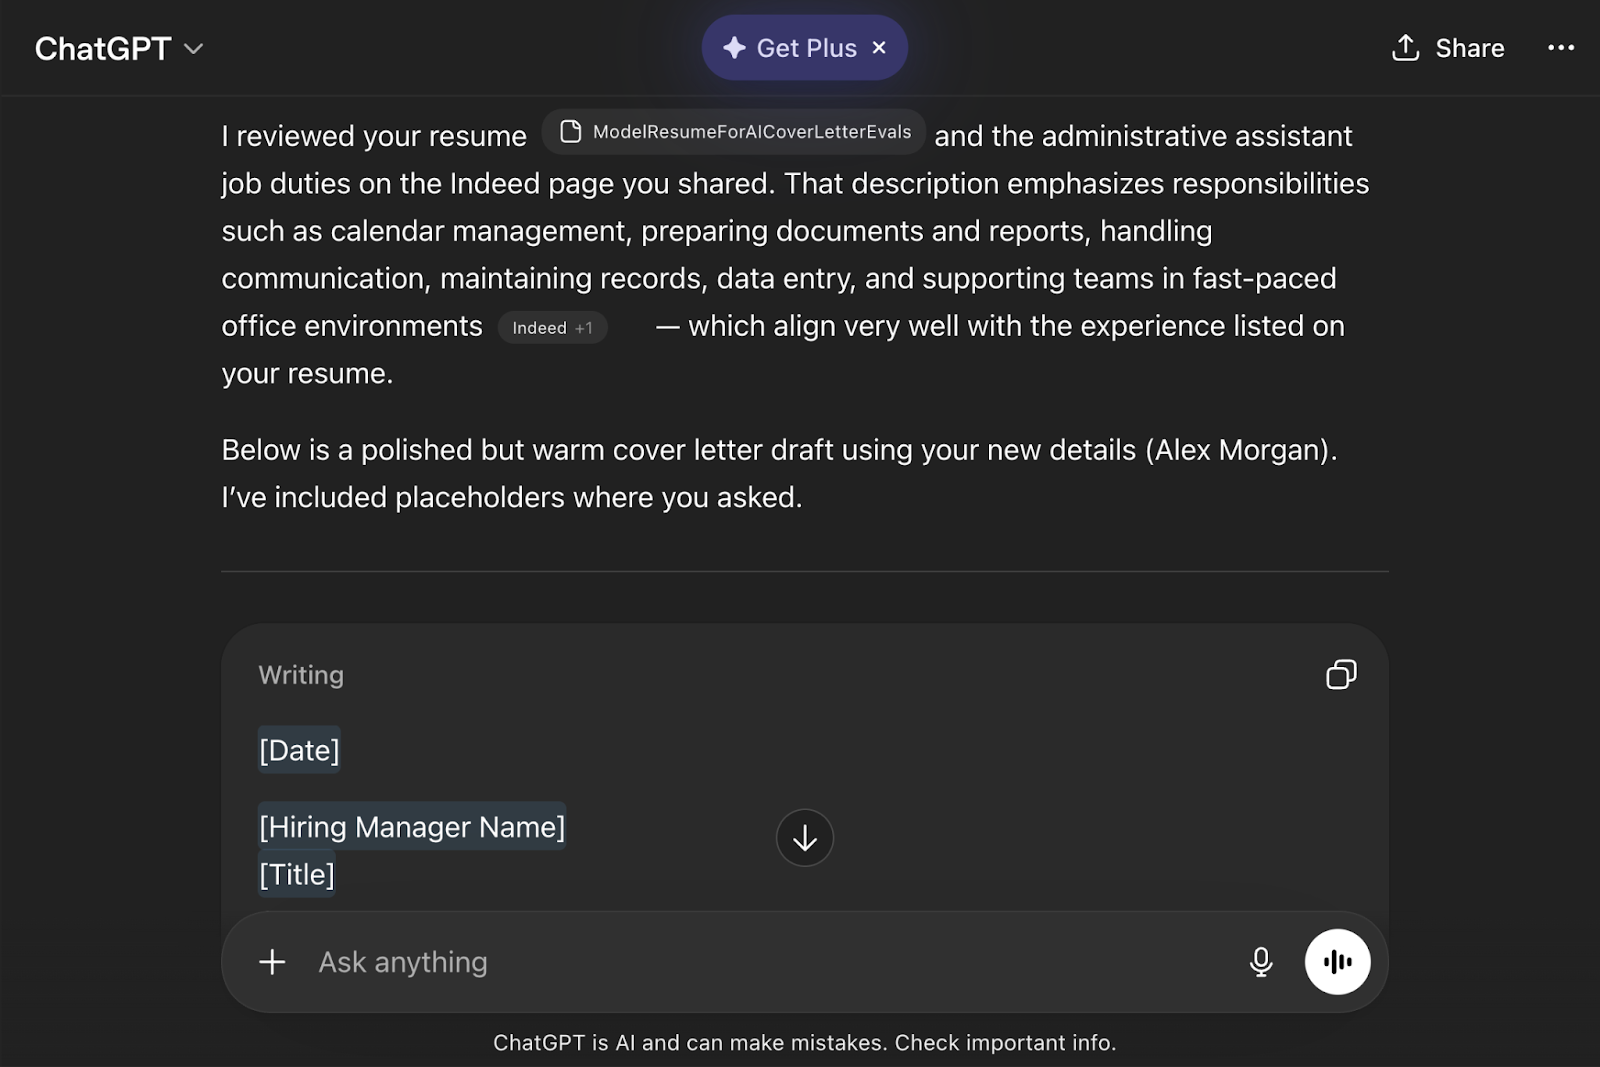This screenshot has height=1067, width=1600.
Task: Start voice mode with the waveform button
Action: 1338,961
